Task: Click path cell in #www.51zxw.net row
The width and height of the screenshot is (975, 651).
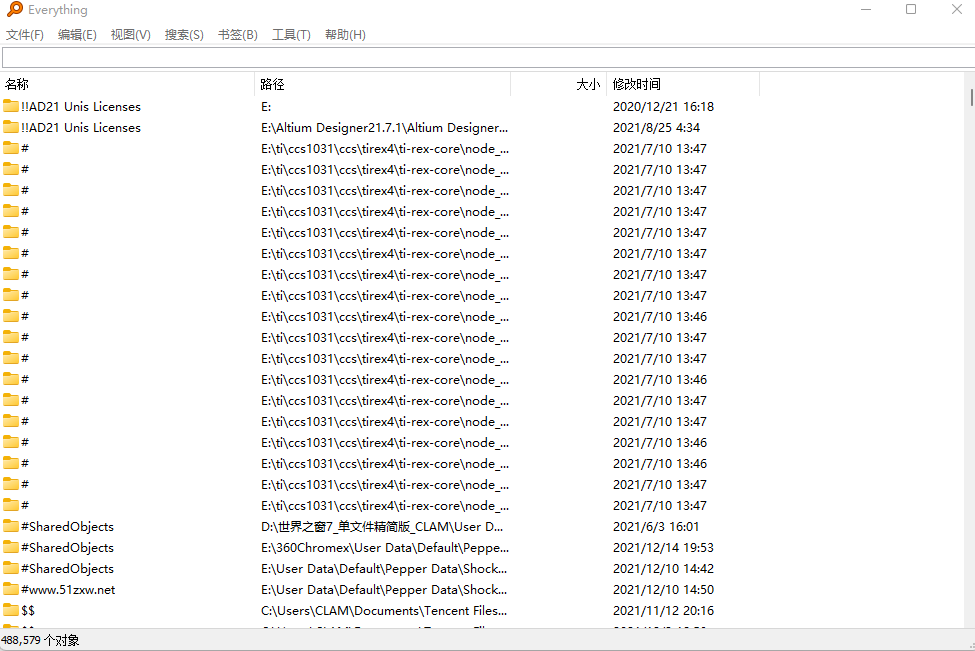Action: [384, 589]
